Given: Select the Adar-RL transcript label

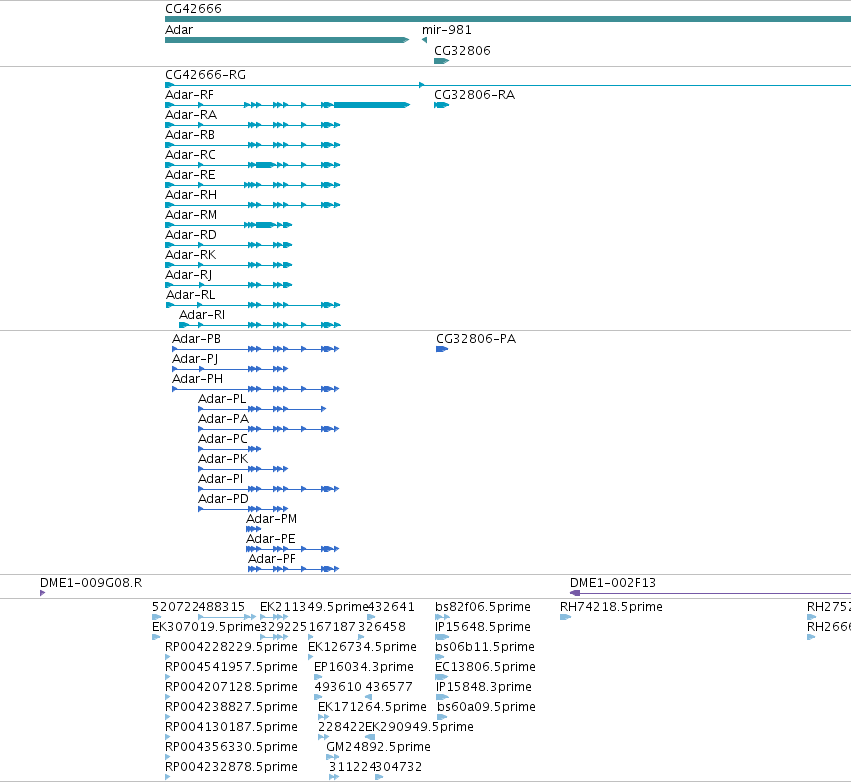Looking at the screenshot, I should click(190, 295).
